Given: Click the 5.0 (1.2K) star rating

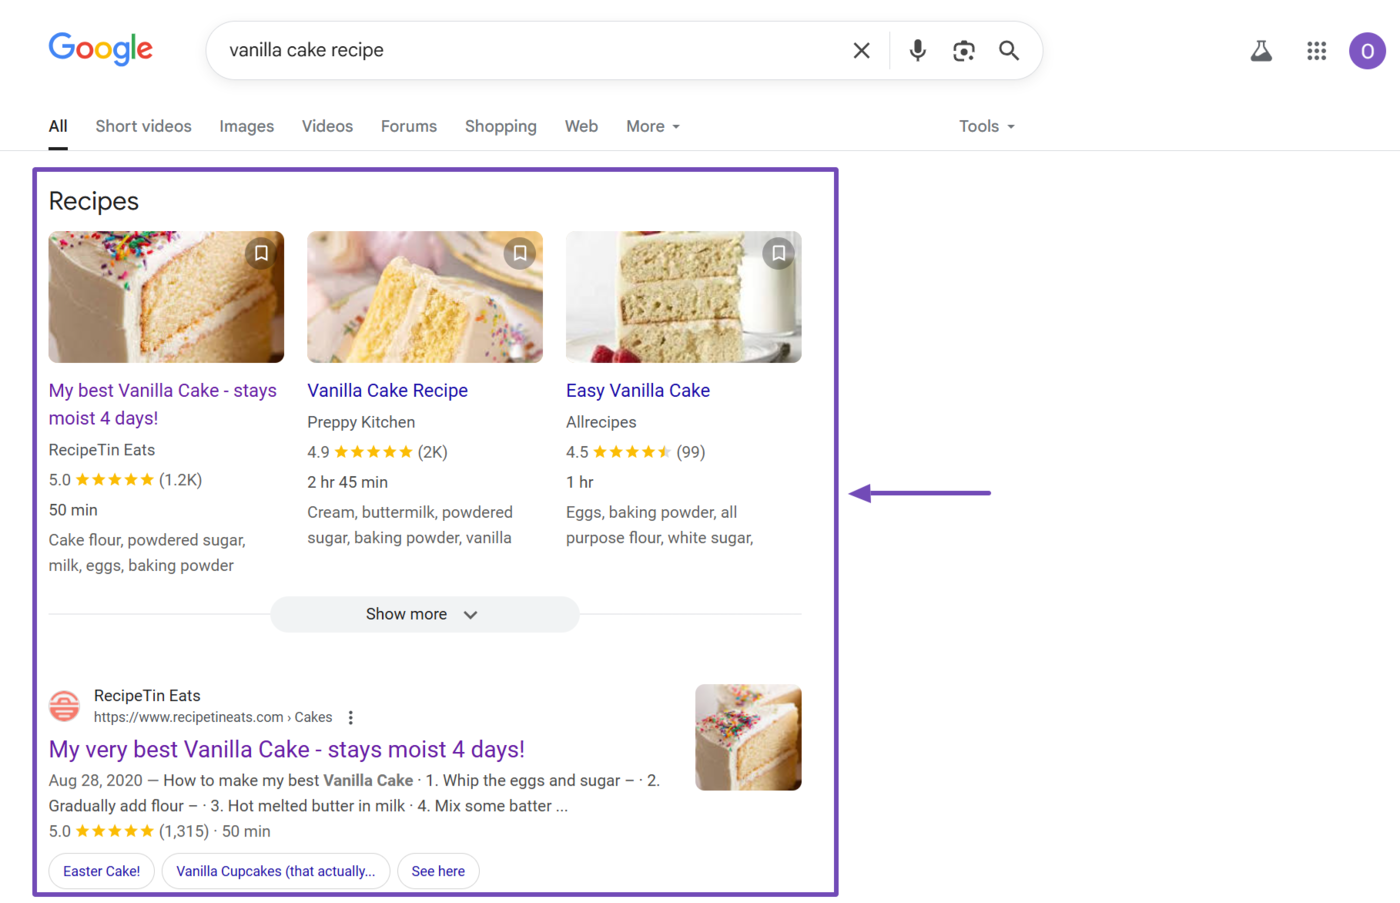Looking at the screenshot, I should (125, 480).
